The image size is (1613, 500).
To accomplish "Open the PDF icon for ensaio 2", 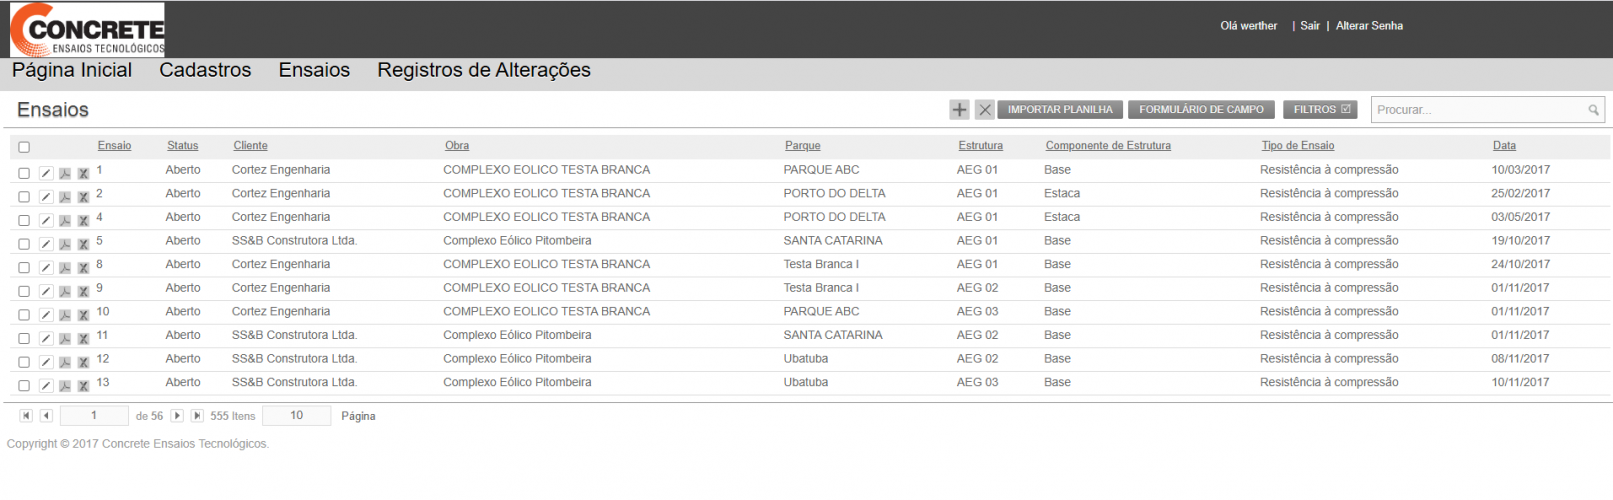I will pos(65,197).
